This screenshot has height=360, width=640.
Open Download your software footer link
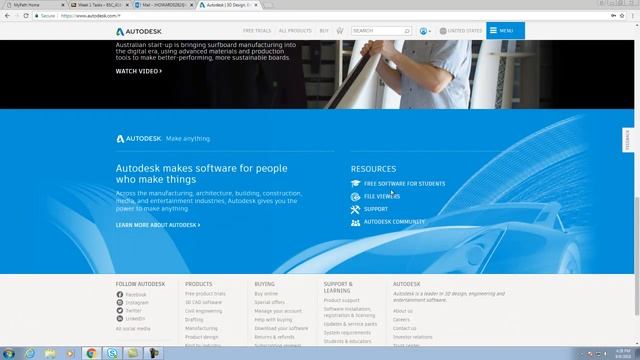point(281,328)
